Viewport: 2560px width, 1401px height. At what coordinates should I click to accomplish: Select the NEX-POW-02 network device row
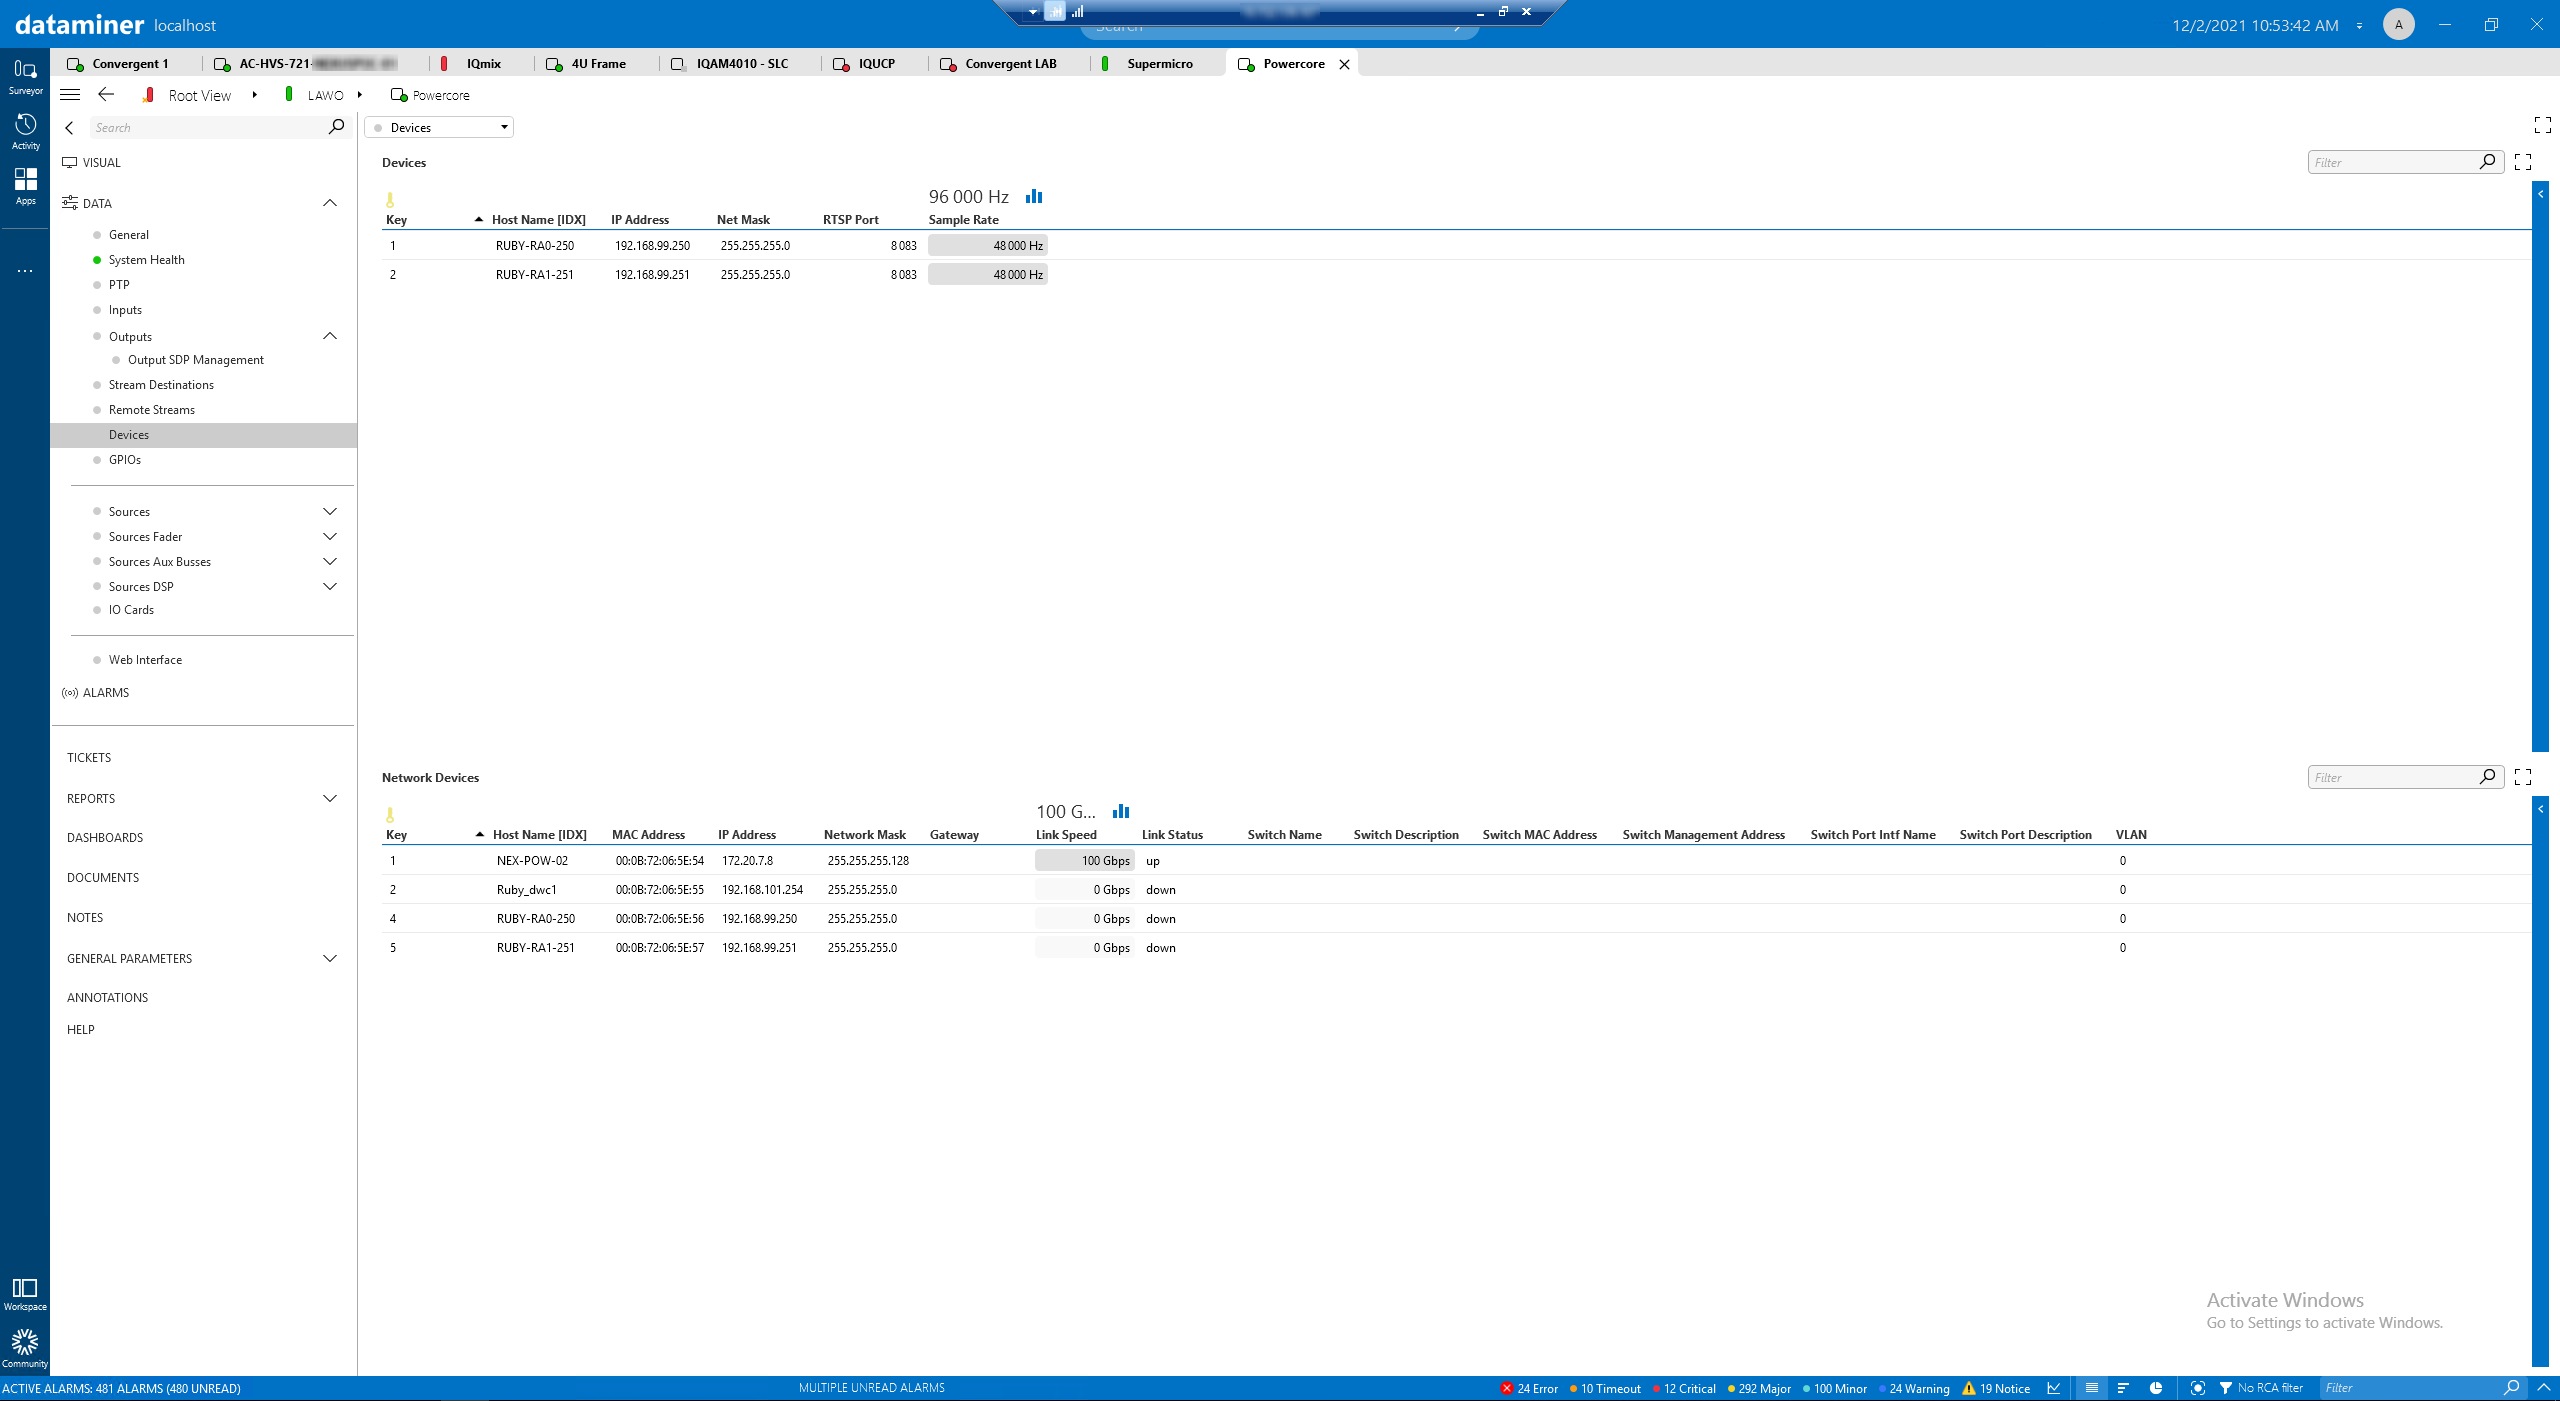1455,860
